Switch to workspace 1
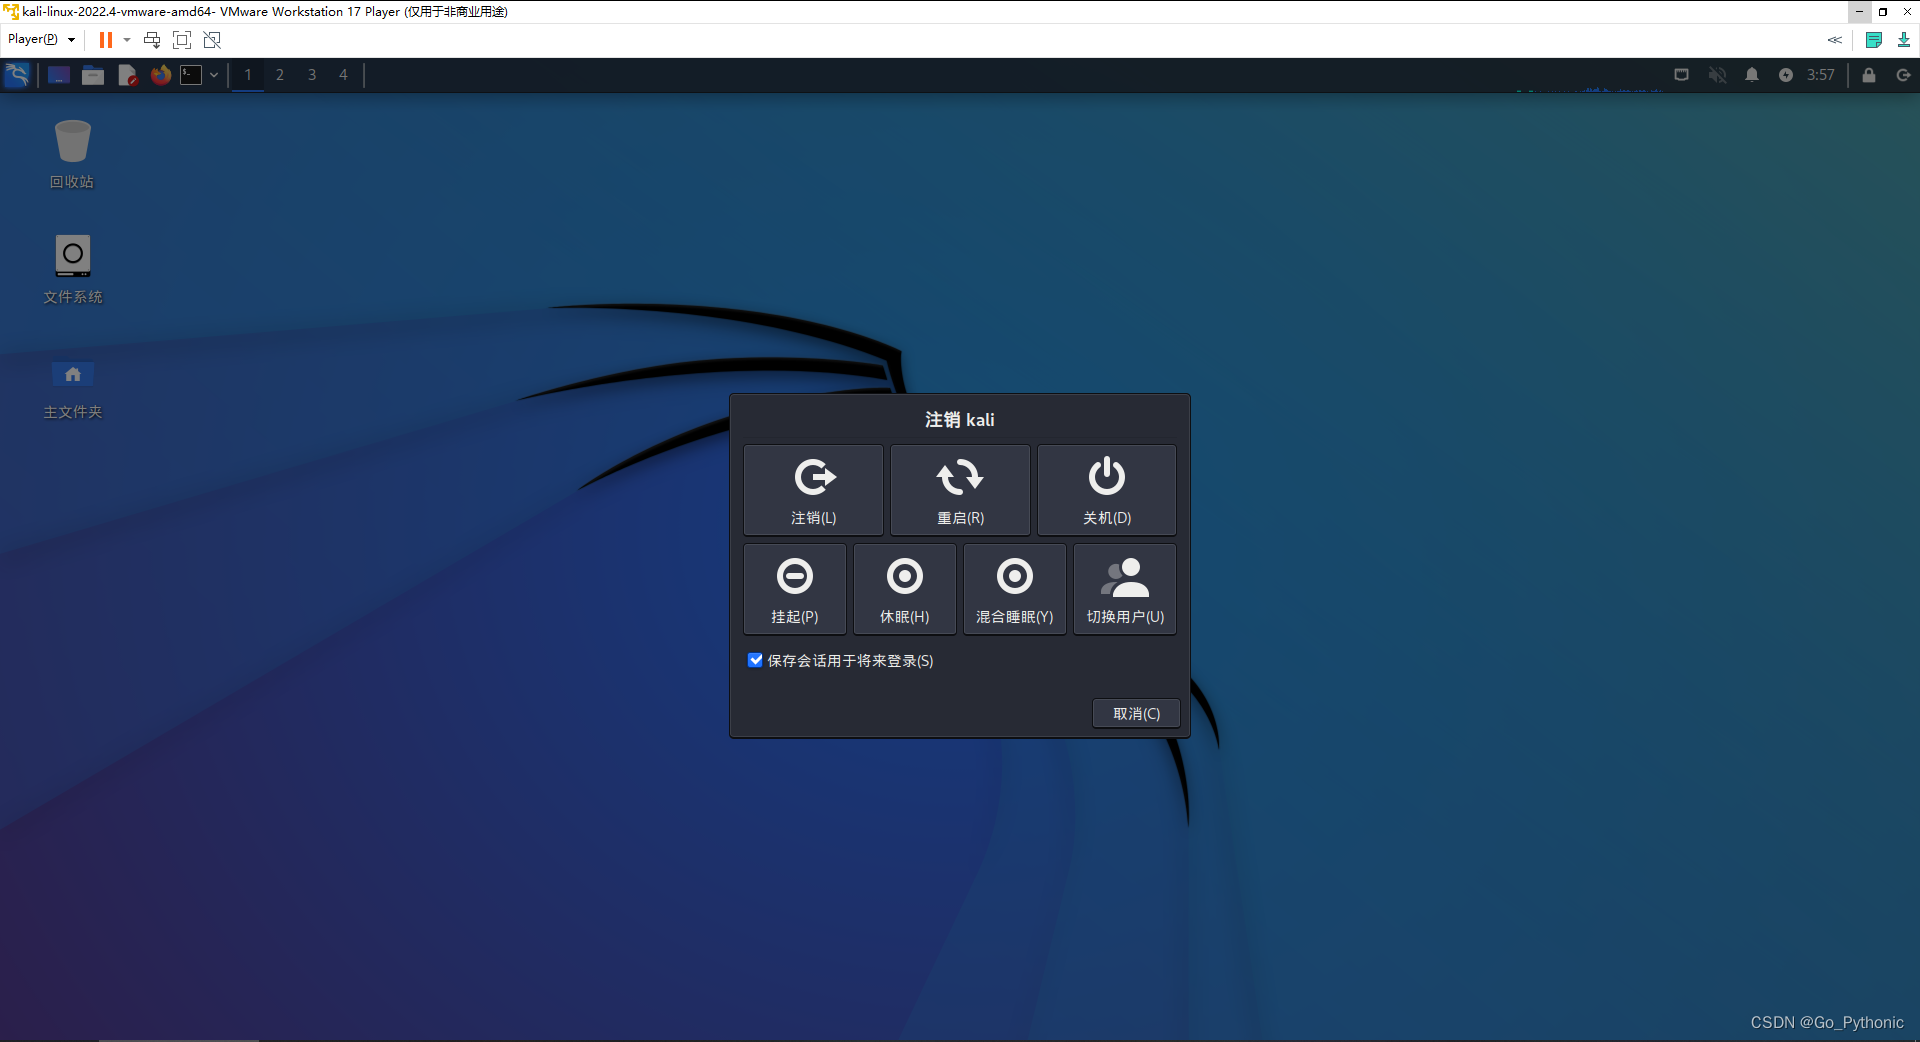1920x1042 pixels. coord(248,75)
